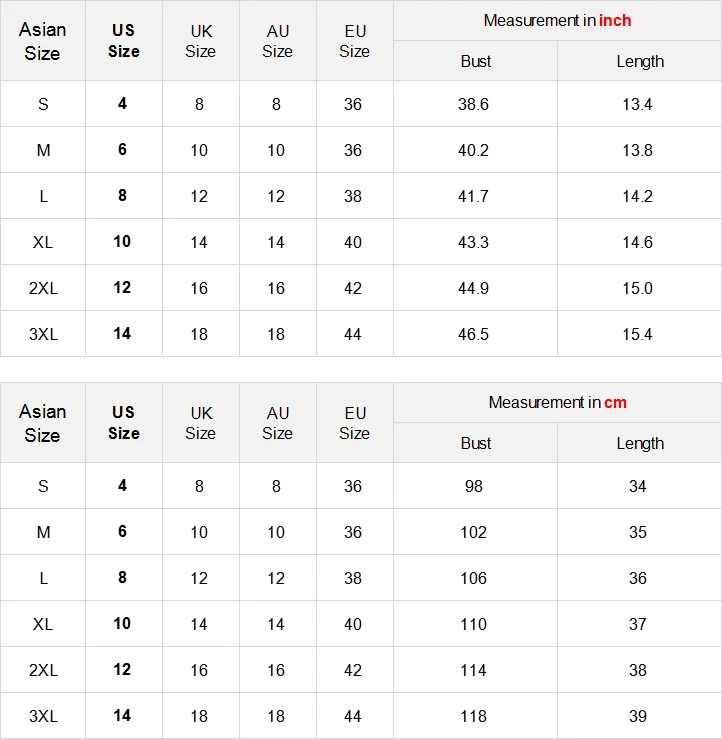Select the 40.2 bust measurement cell
Viewport: 722px width, 739px height.
[474, 150]
